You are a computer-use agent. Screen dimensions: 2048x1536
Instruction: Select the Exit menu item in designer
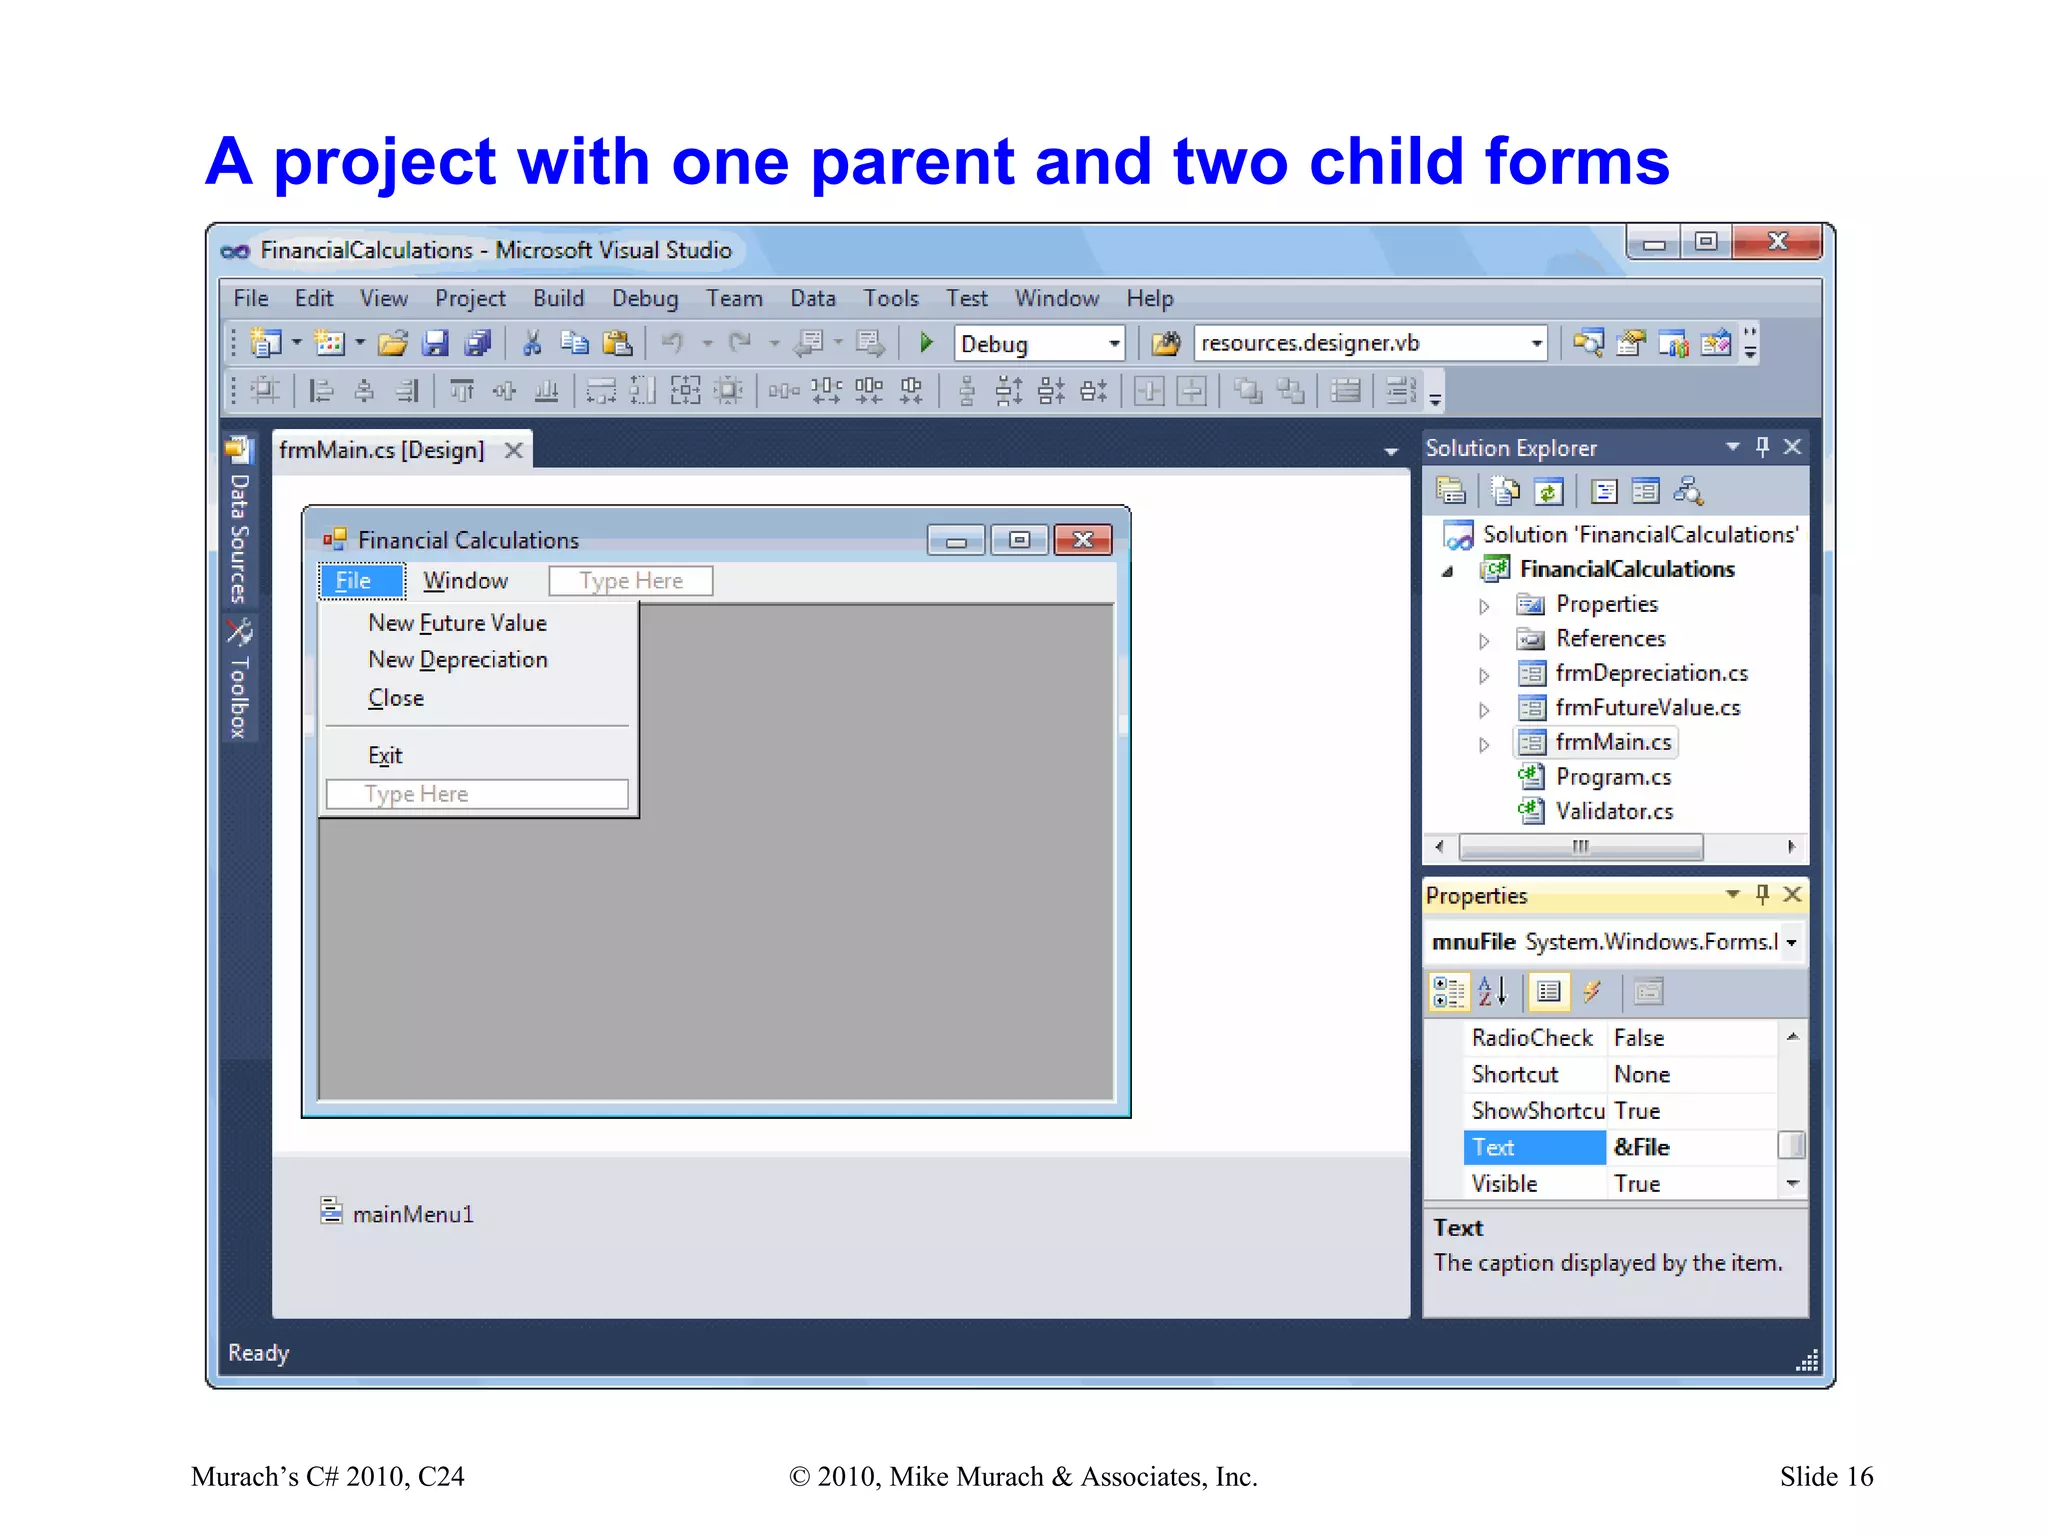[x=385, y=755]
